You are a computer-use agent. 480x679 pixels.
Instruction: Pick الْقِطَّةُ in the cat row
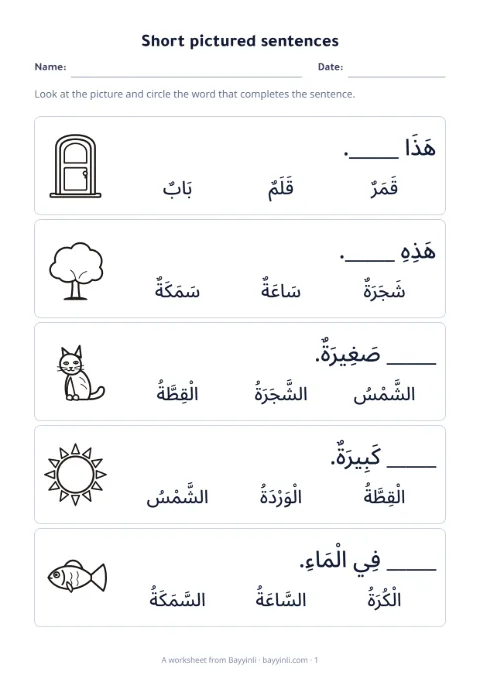point(178,392)
